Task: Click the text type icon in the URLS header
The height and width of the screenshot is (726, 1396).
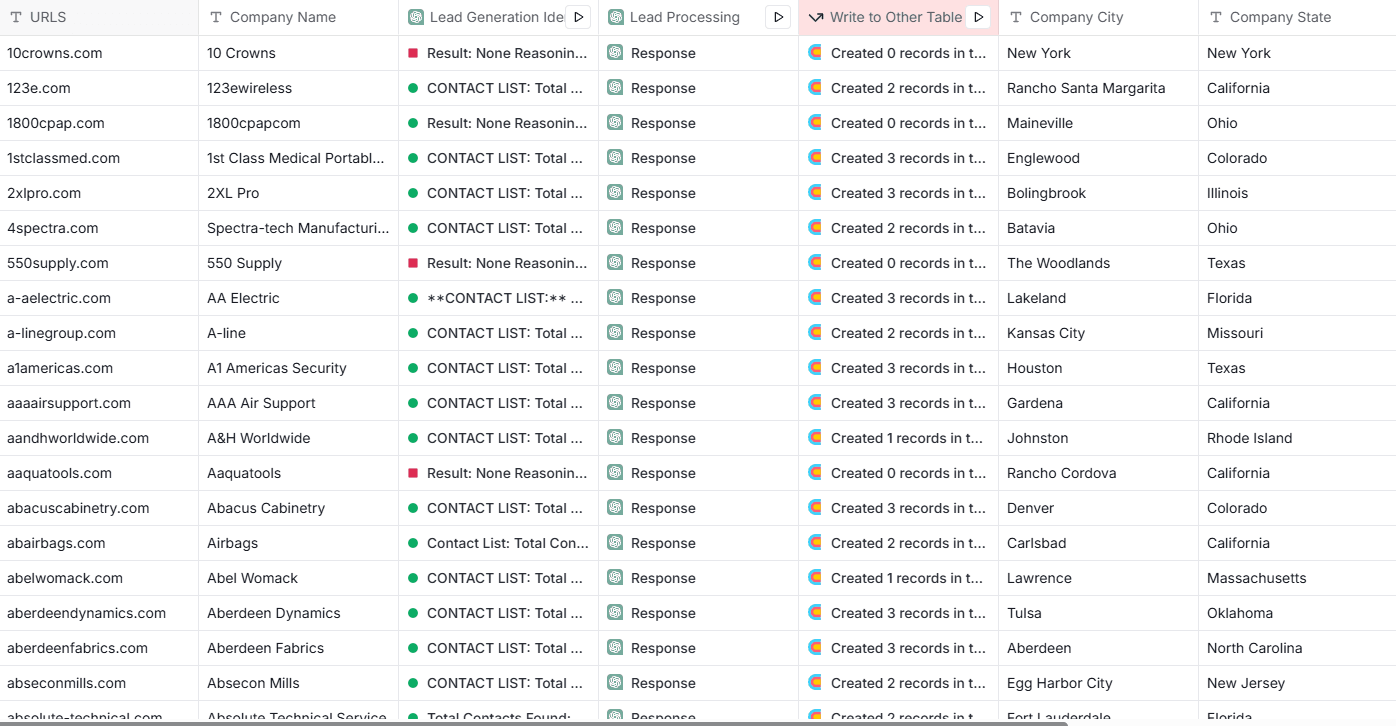Action: (16, 17)
